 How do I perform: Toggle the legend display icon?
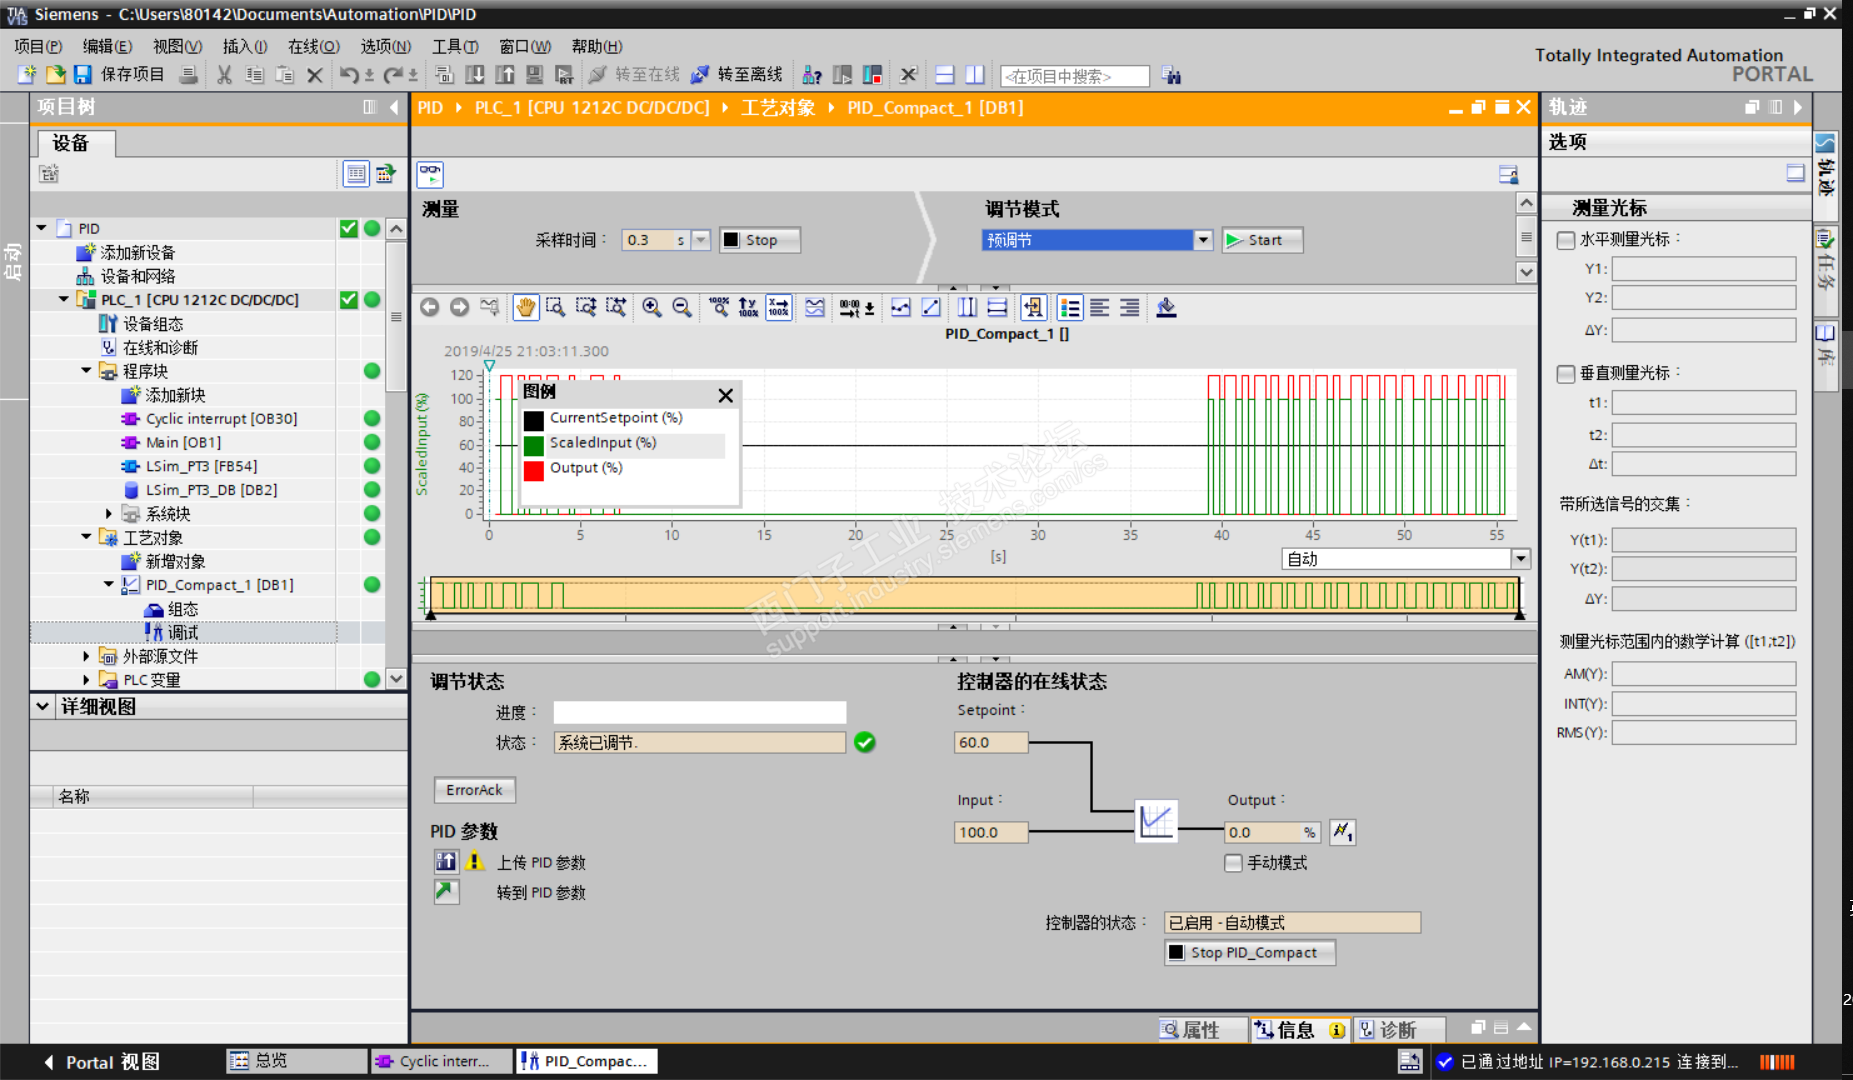coord(1070,308)
